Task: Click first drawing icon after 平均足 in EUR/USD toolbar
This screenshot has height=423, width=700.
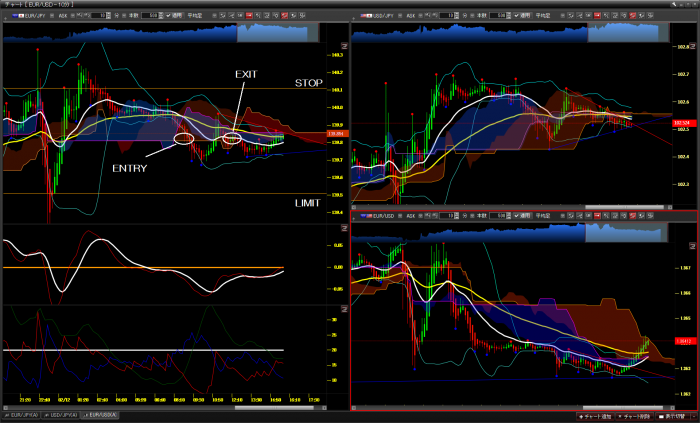Action: [571, 216]
